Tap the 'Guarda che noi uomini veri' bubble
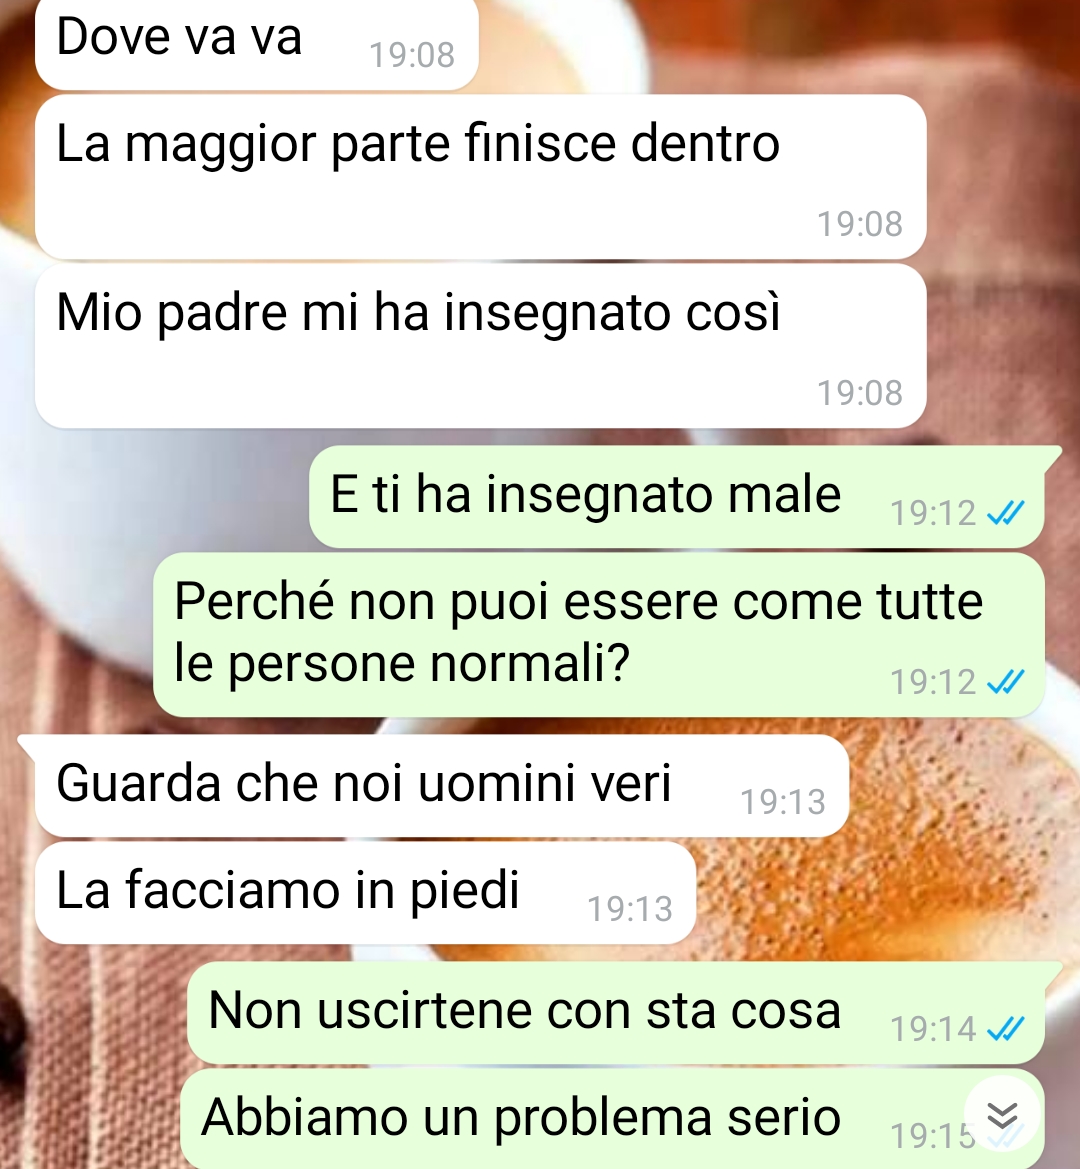Viewport: 1080px width, 1169px height. tap(442, 786)
